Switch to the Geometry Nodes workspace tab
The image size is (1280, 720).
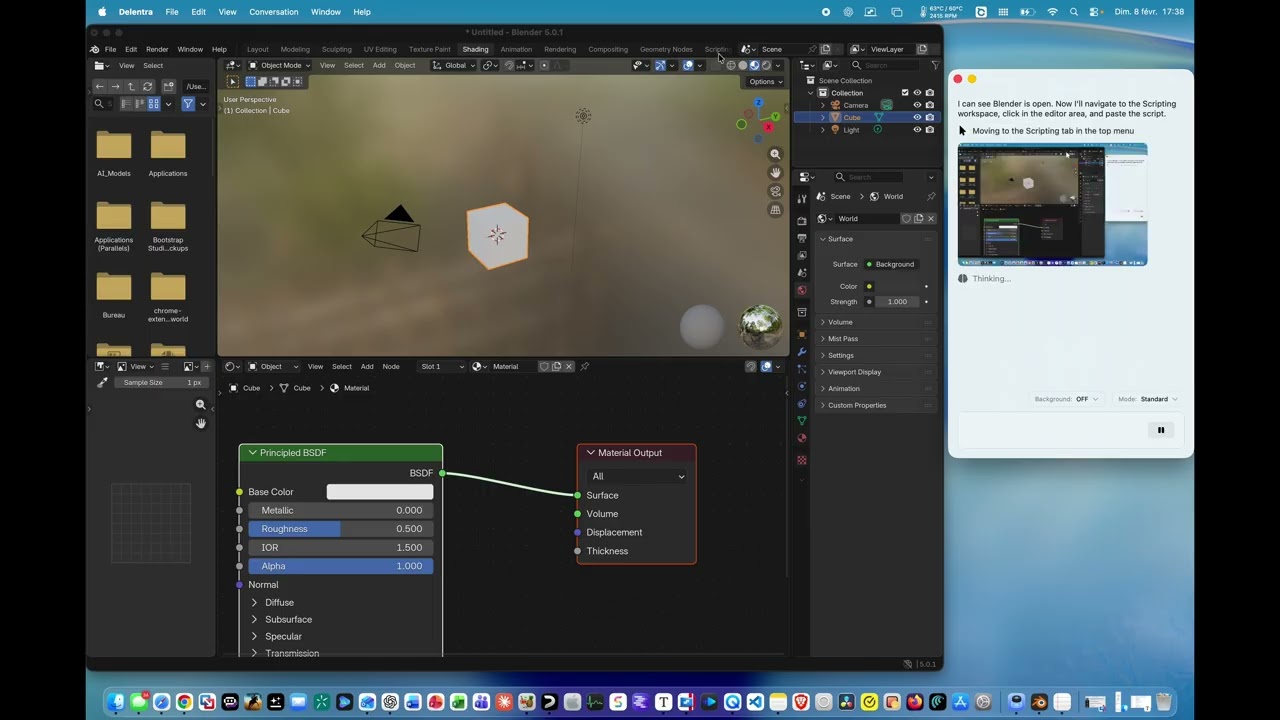[666, 49]
